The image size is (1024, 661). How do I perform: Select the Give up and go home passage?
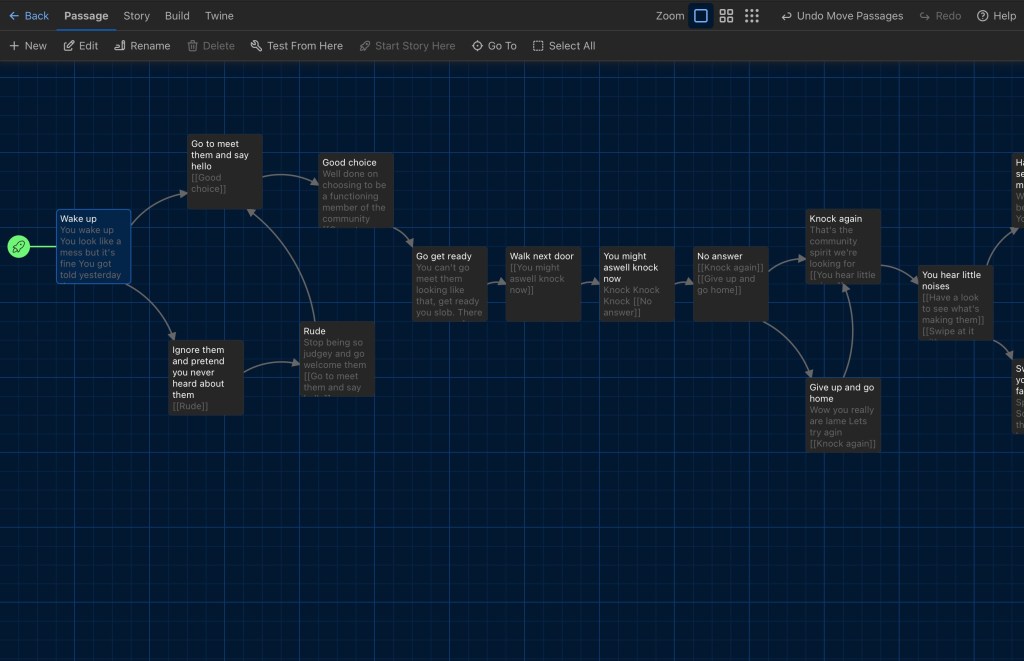pyautogui.click(x=843, y=415)
